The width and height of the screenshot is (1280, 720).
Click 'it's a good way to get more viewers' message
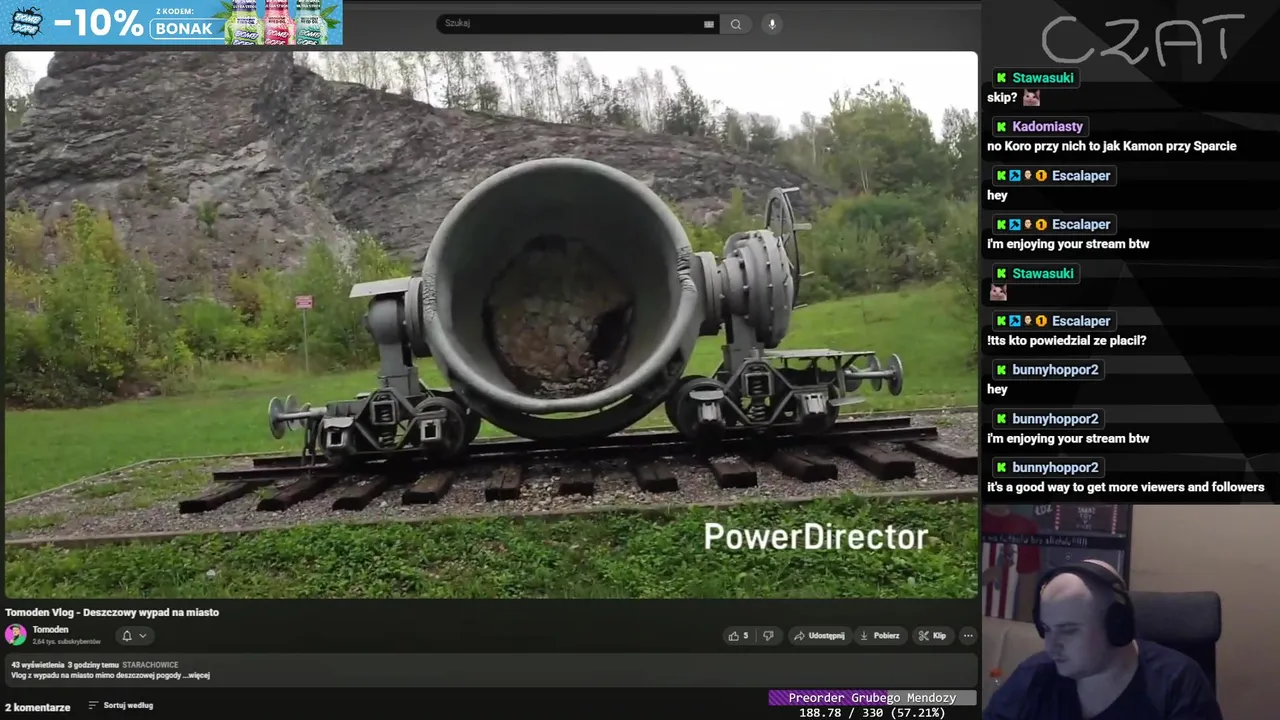[x=1126, y=488]
